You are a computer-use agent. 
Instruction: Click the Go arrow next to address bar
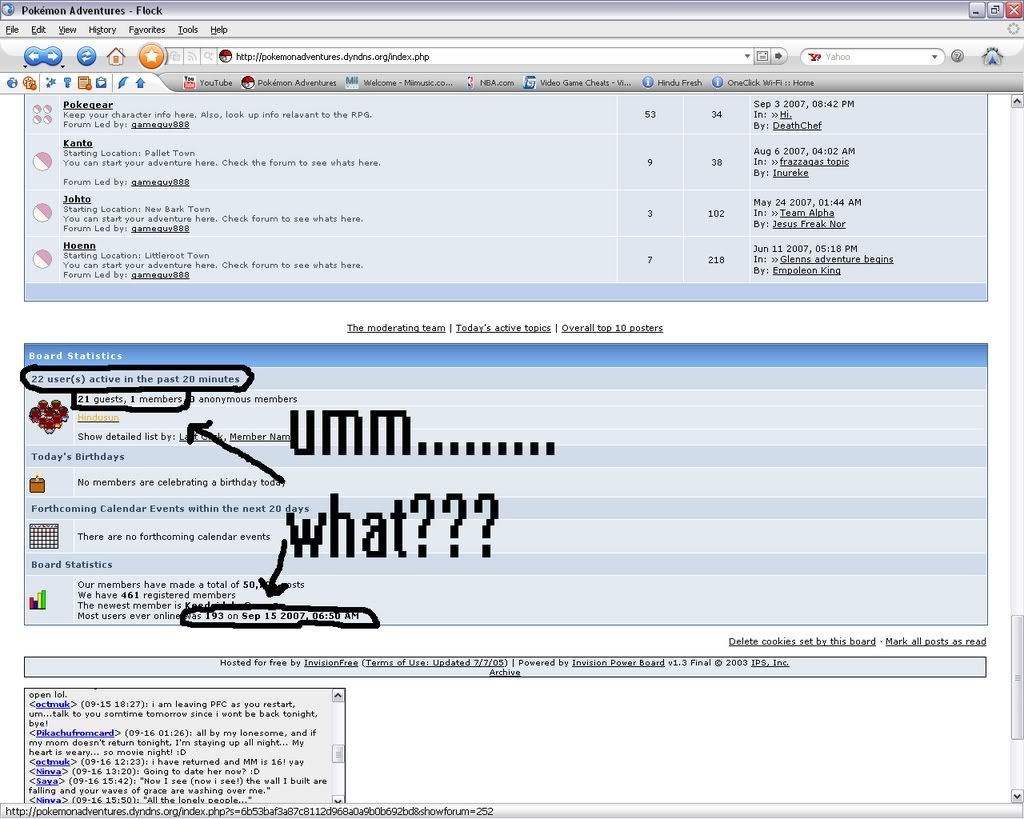pos(780,57)
